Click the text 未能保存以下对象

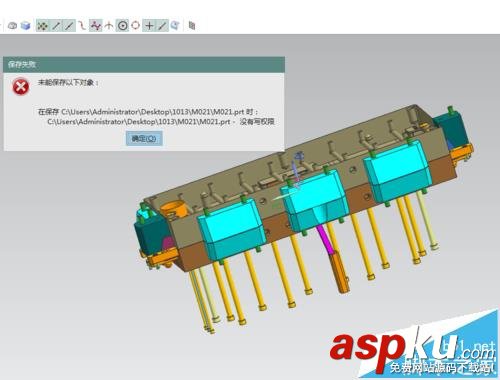(x=68, y=82)
